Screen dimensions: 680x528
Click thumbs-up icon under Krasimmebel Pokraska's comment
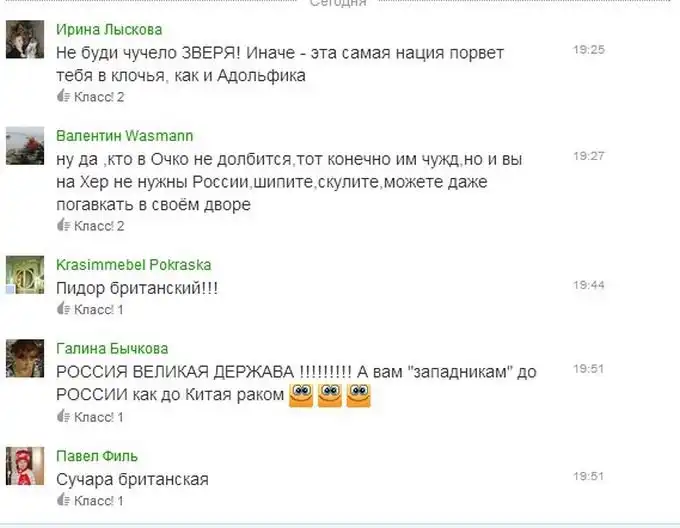pyautogui.click(x=63, y=309)
